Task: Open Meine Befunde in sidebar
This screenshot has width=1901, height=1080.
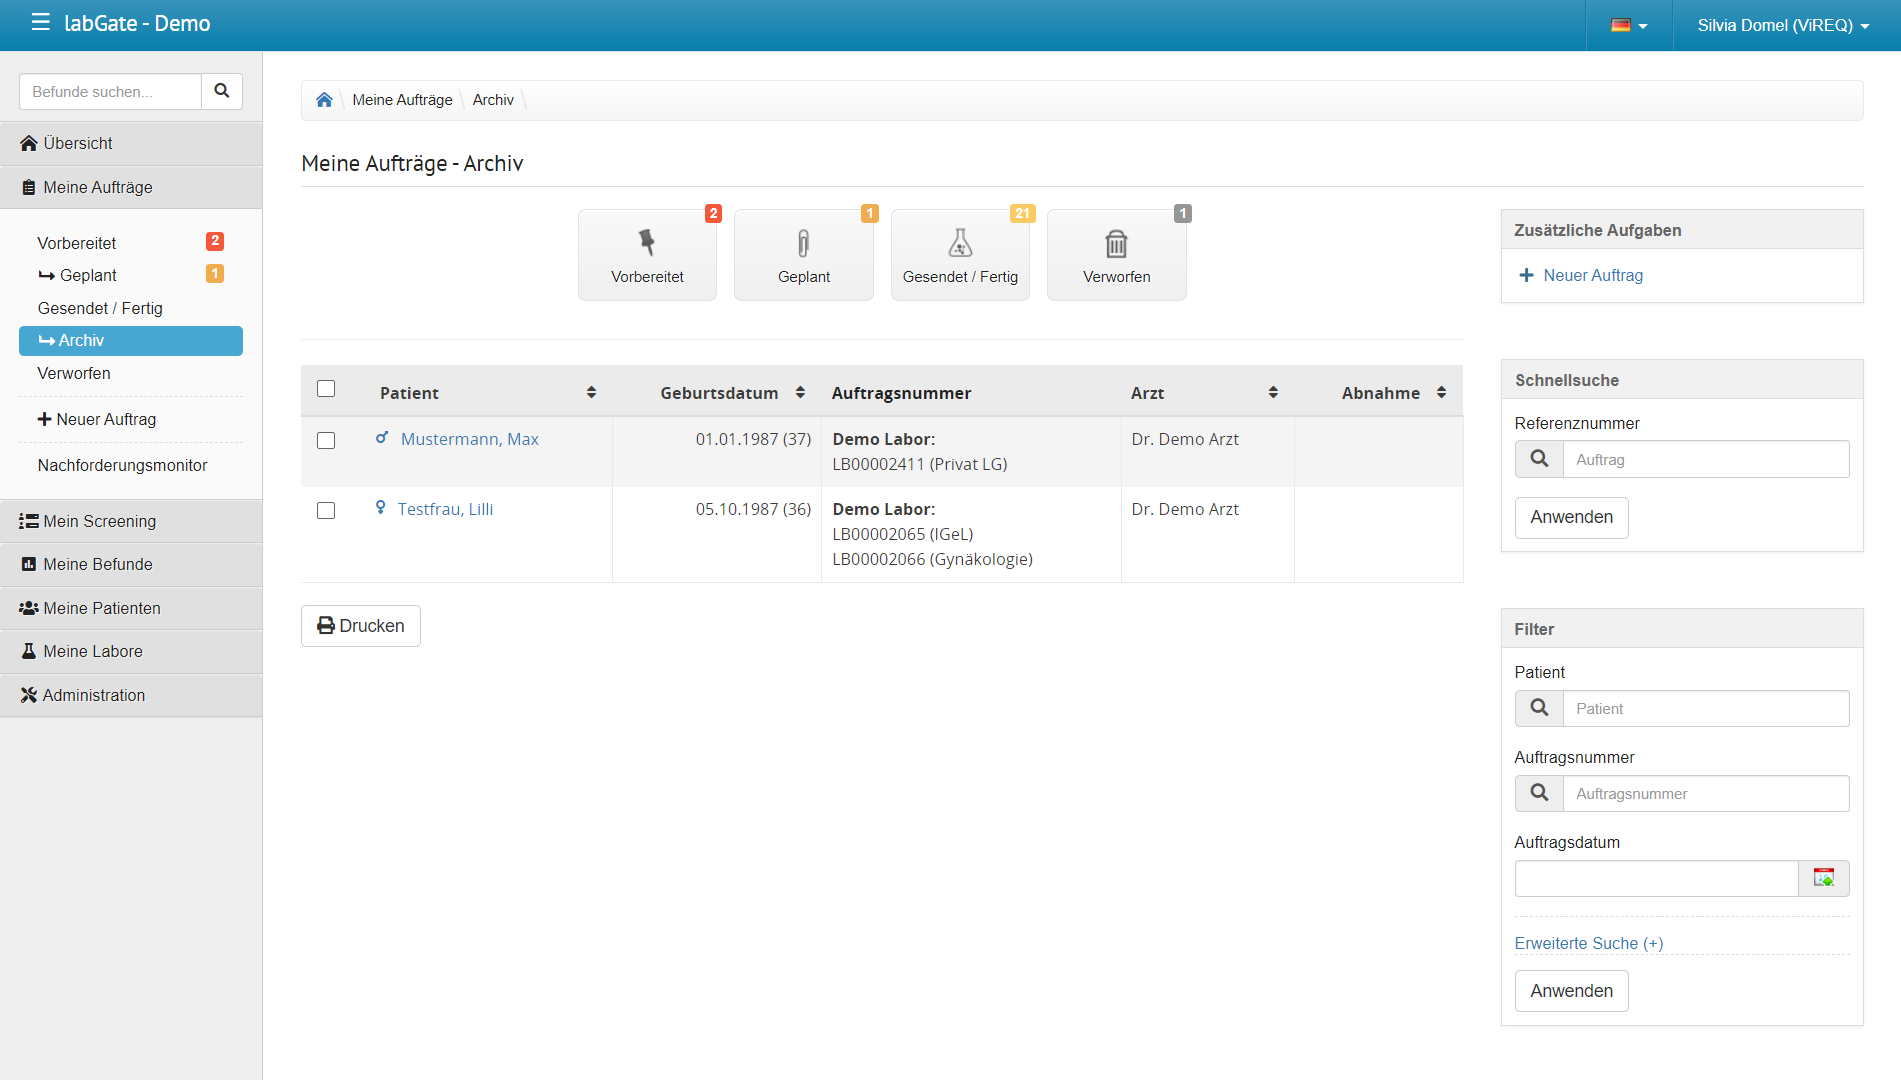Action: [x=98, y=564]
